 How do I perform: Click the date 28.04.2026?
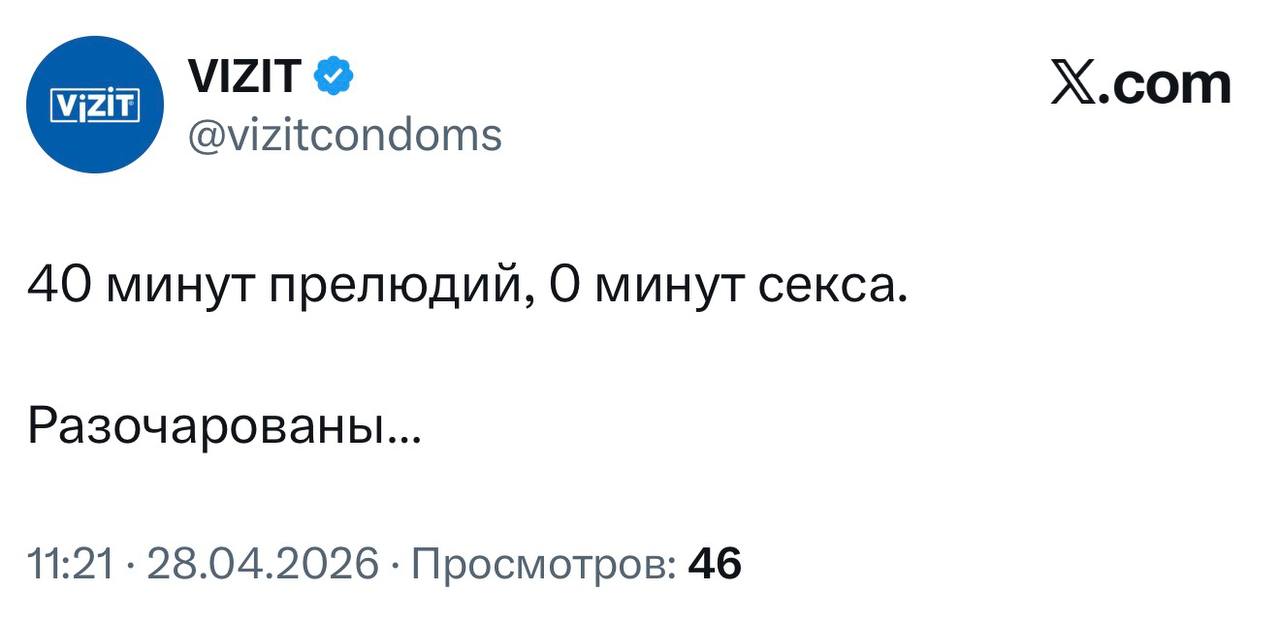pos(264,566)
